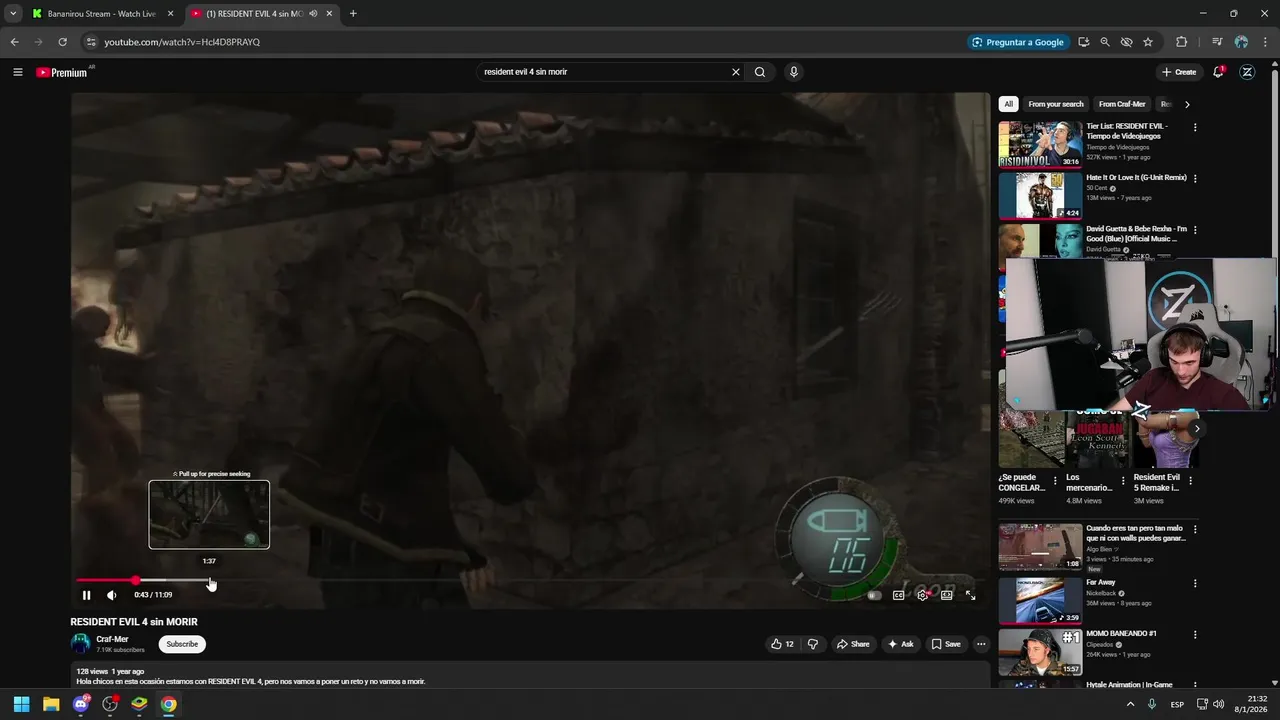
Task: Click the Ask button
Action: [x=900, y=644]
